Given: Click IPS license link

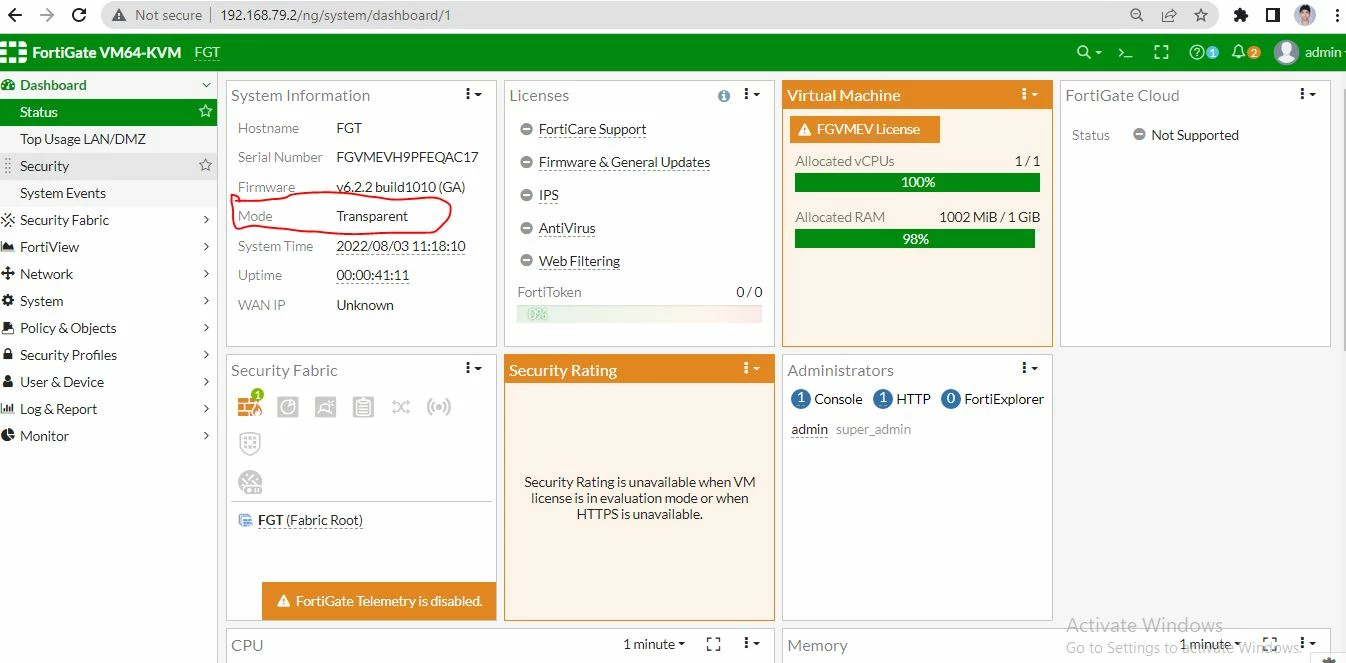Looking at the screenshot, I should tap(548, 195).
